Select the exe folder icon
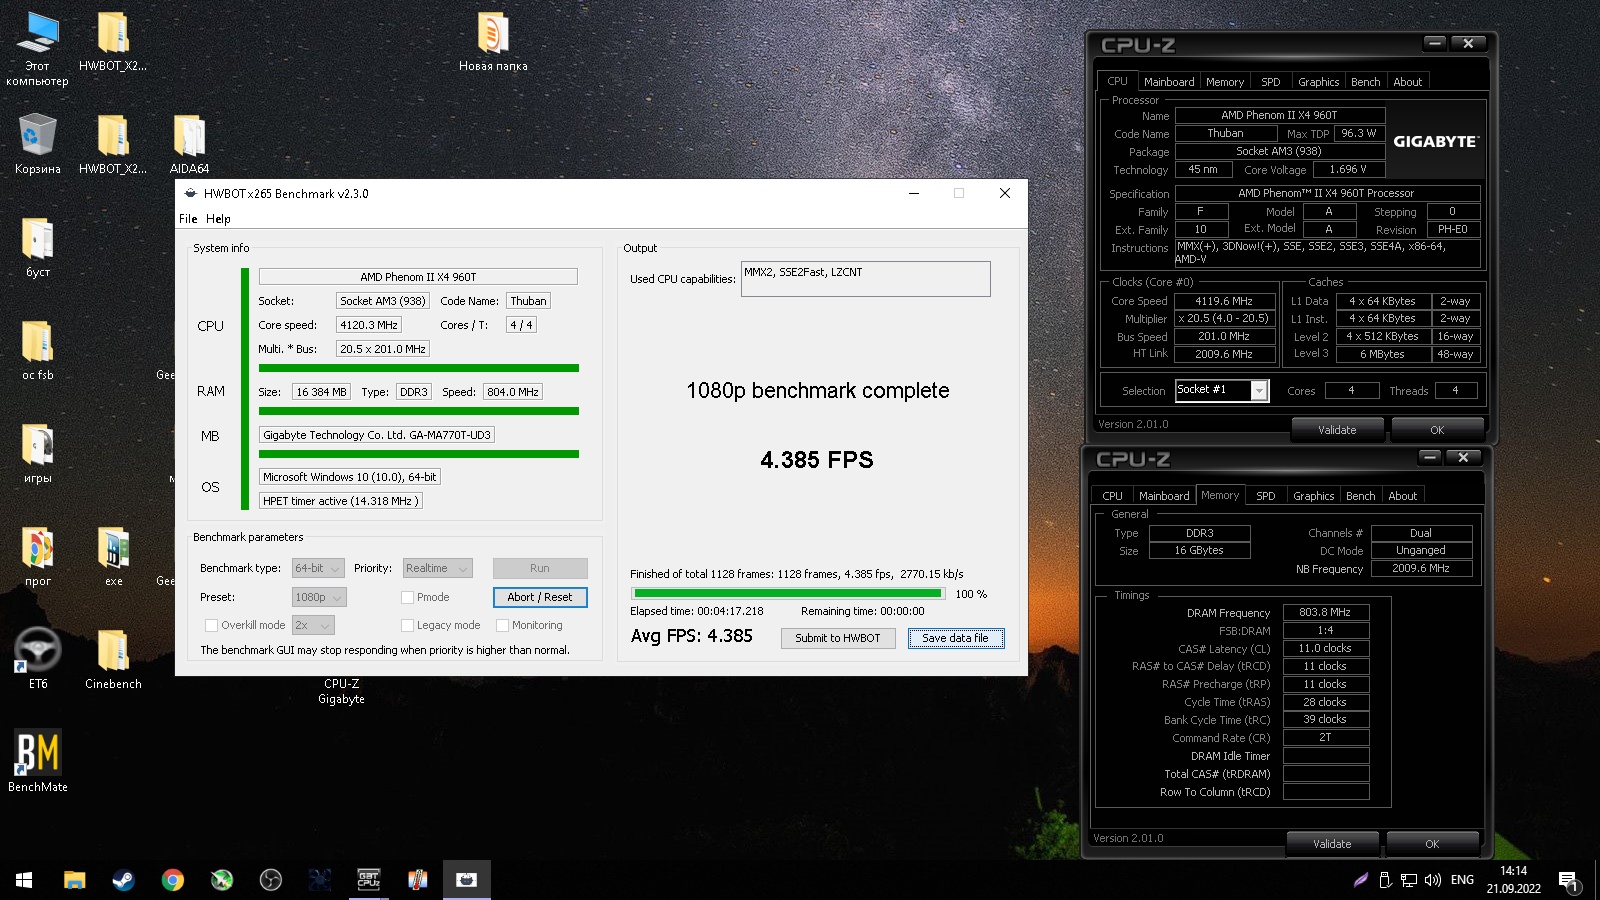Image resolution: width=1600 pixels, height=900 pixels. point(113,557)
